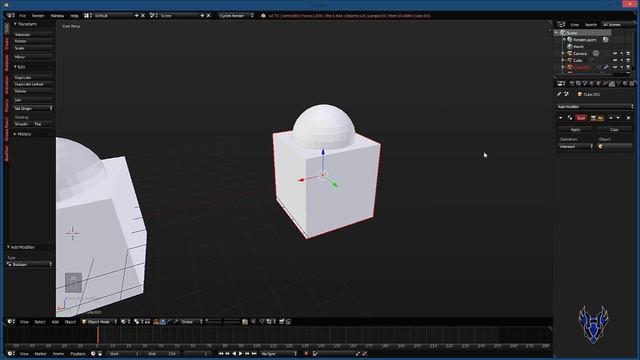
Task: Select World in the outliner
Action: tap(578, 47)
